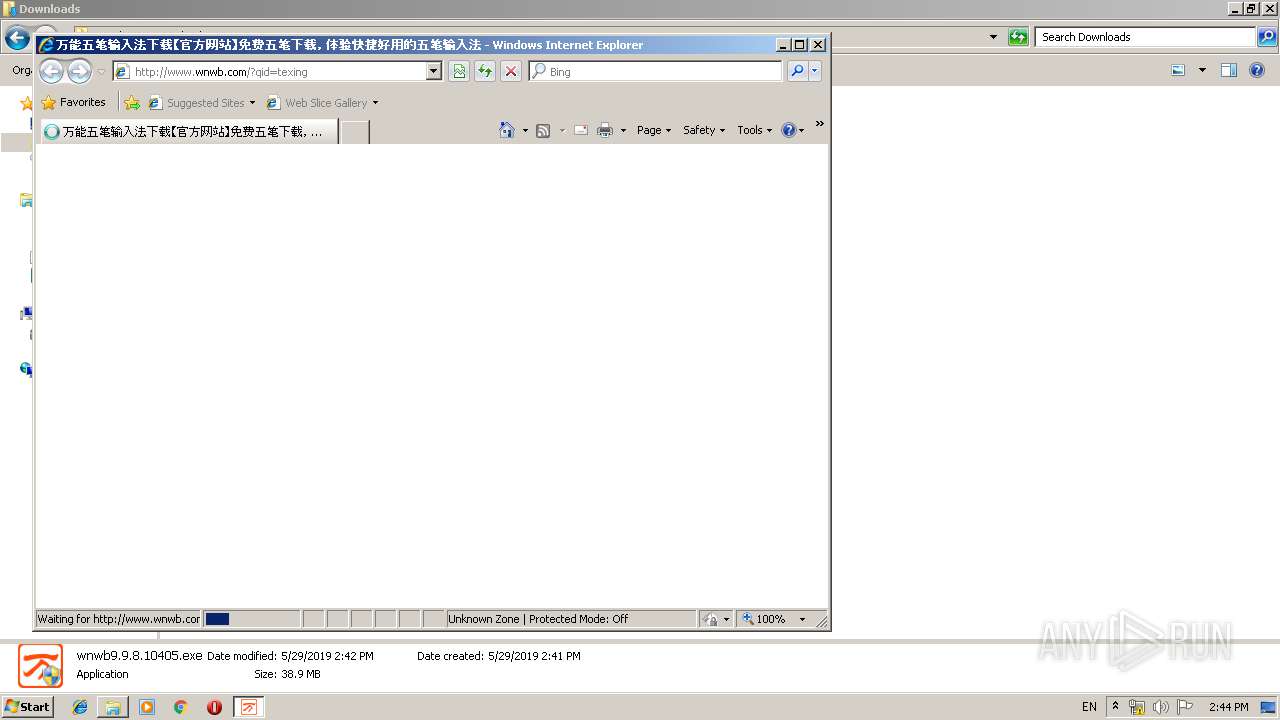The height and width of the screenshot is (720, 1280).
Task: Select the wnwb page tab
Action: click(189, 131)
